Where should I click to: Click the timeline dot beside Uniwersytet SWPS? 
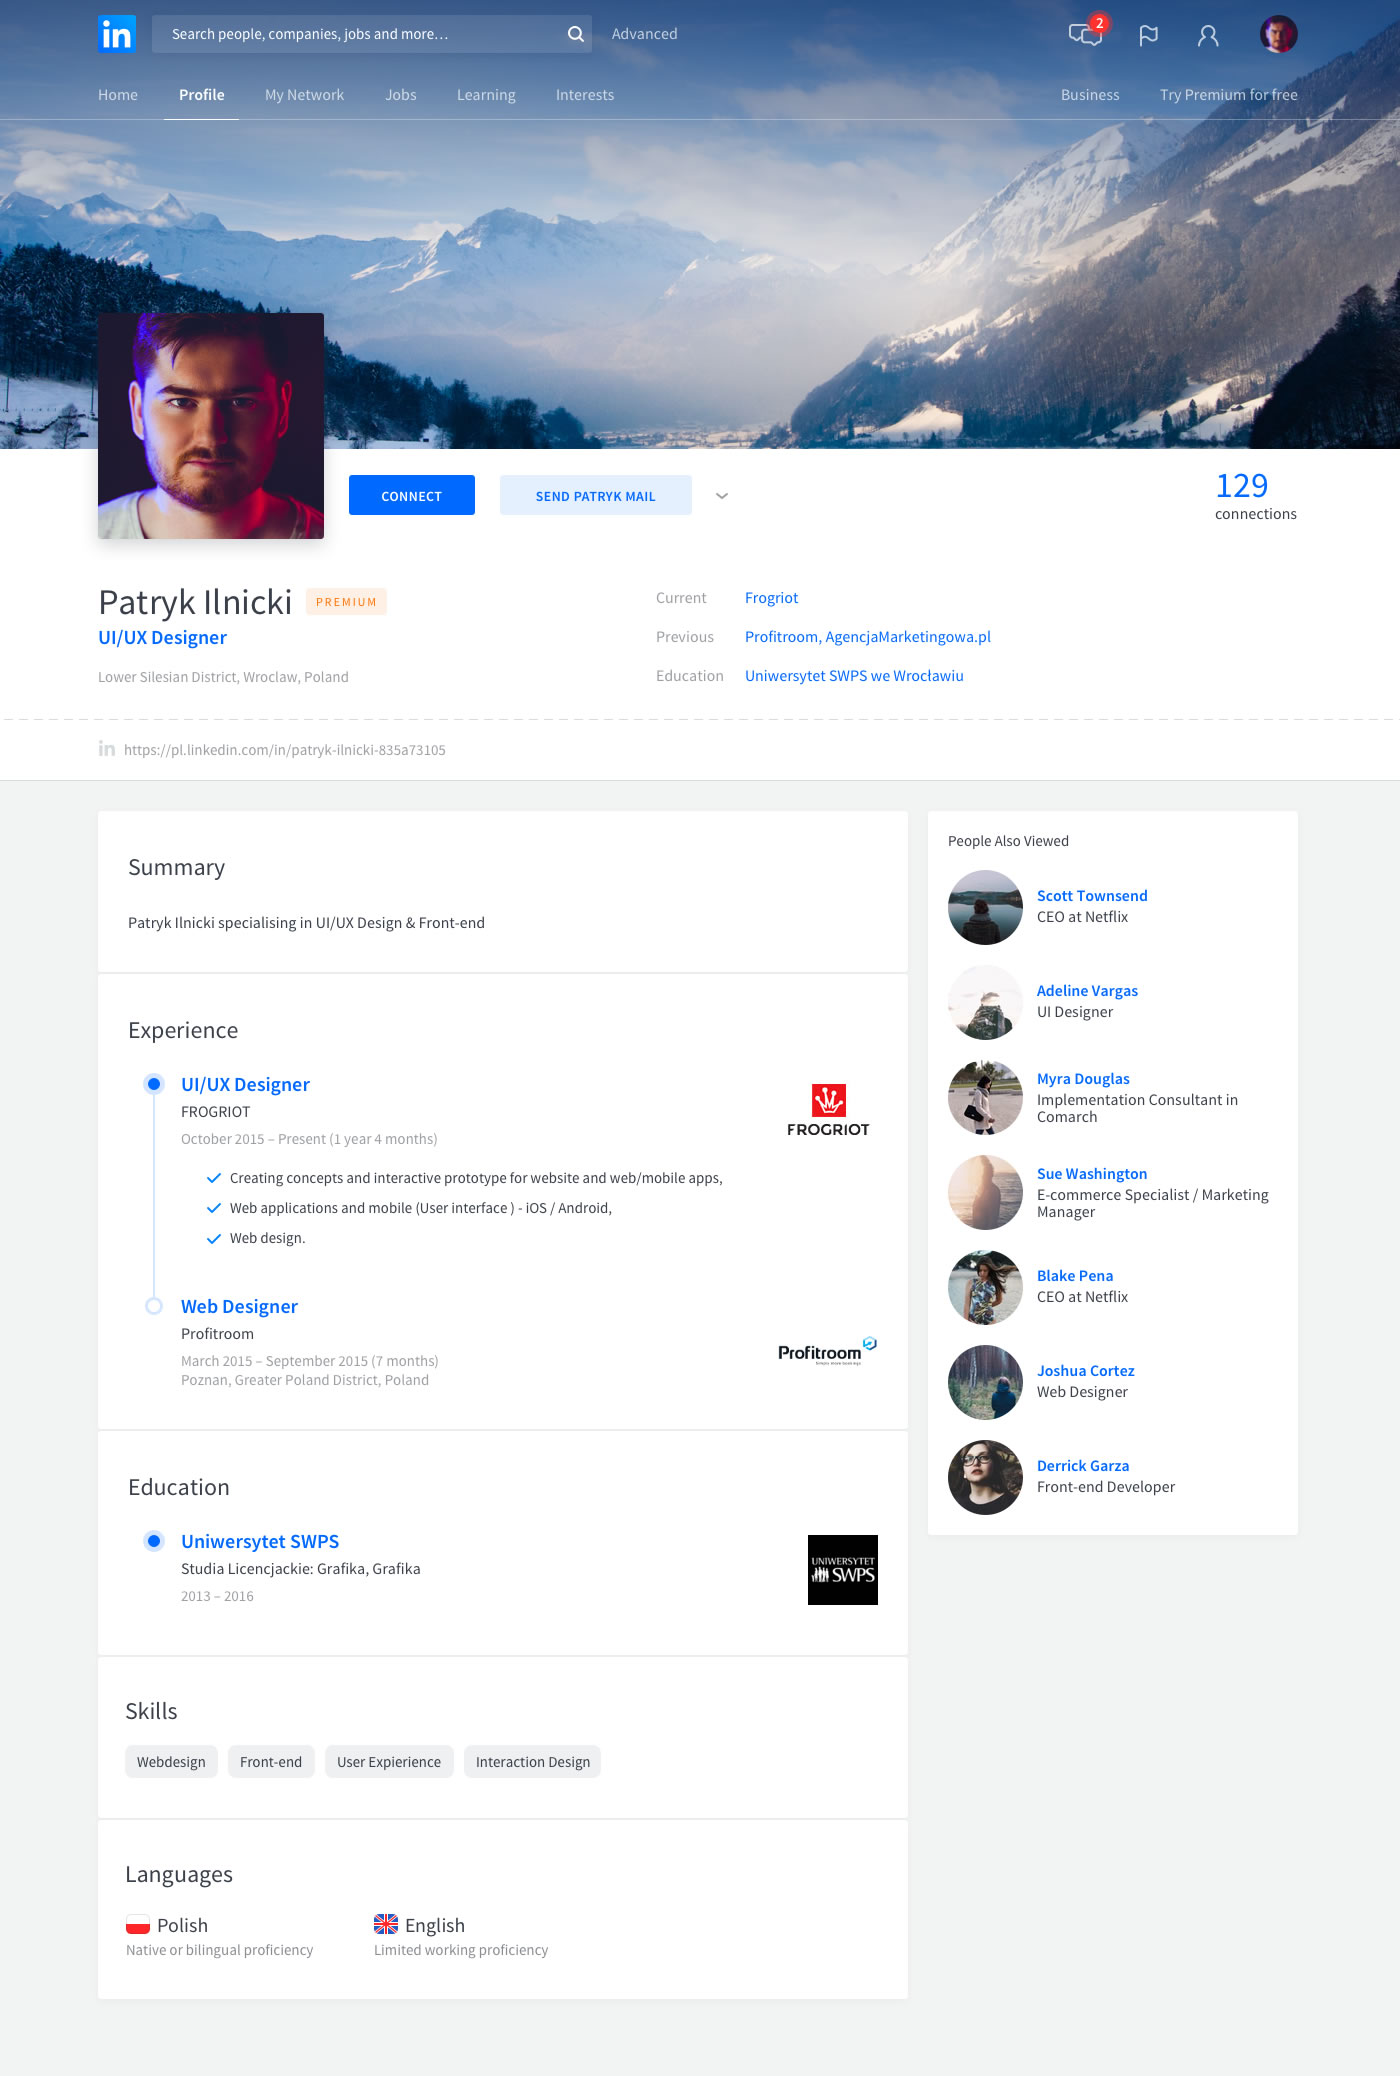[x=154, y=1541]
